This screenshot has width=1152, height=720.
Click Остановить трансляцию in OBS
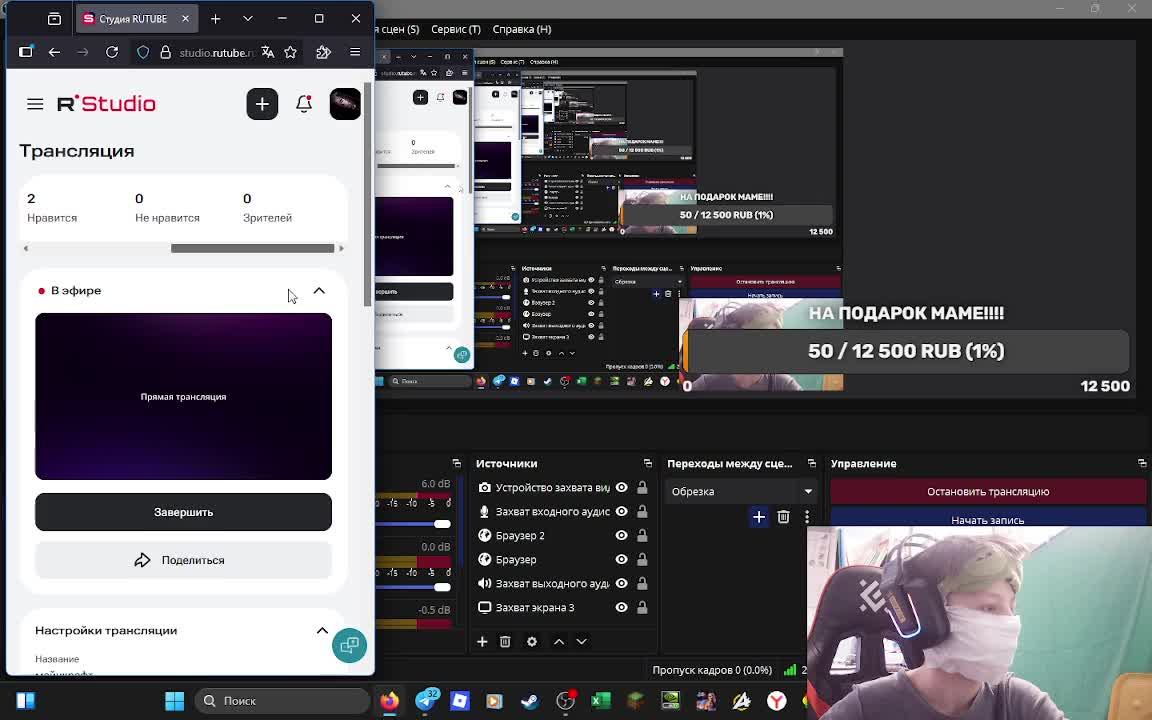(x=988, y=492)
